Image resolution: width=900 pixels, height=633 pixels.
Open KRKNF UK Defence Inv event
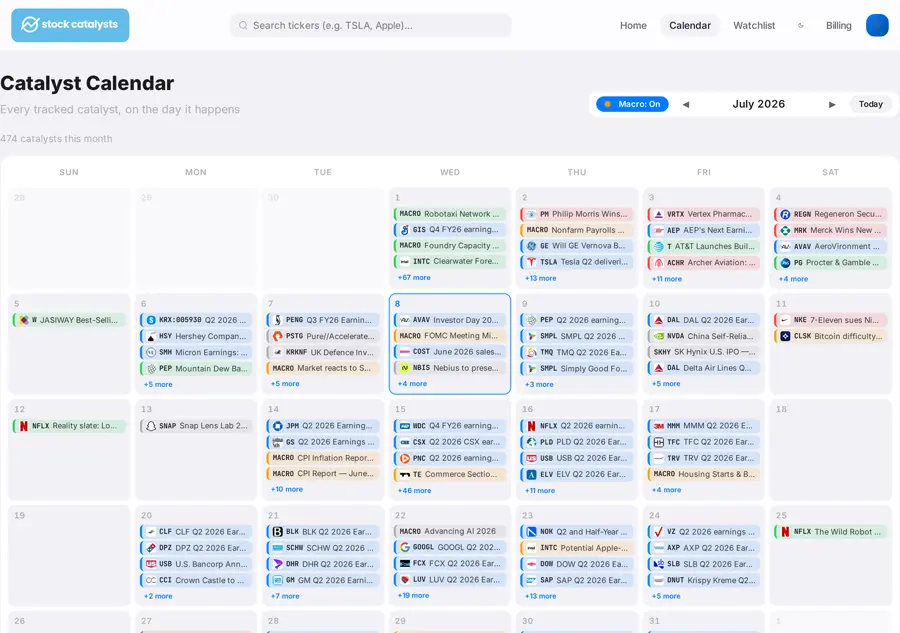323,352
